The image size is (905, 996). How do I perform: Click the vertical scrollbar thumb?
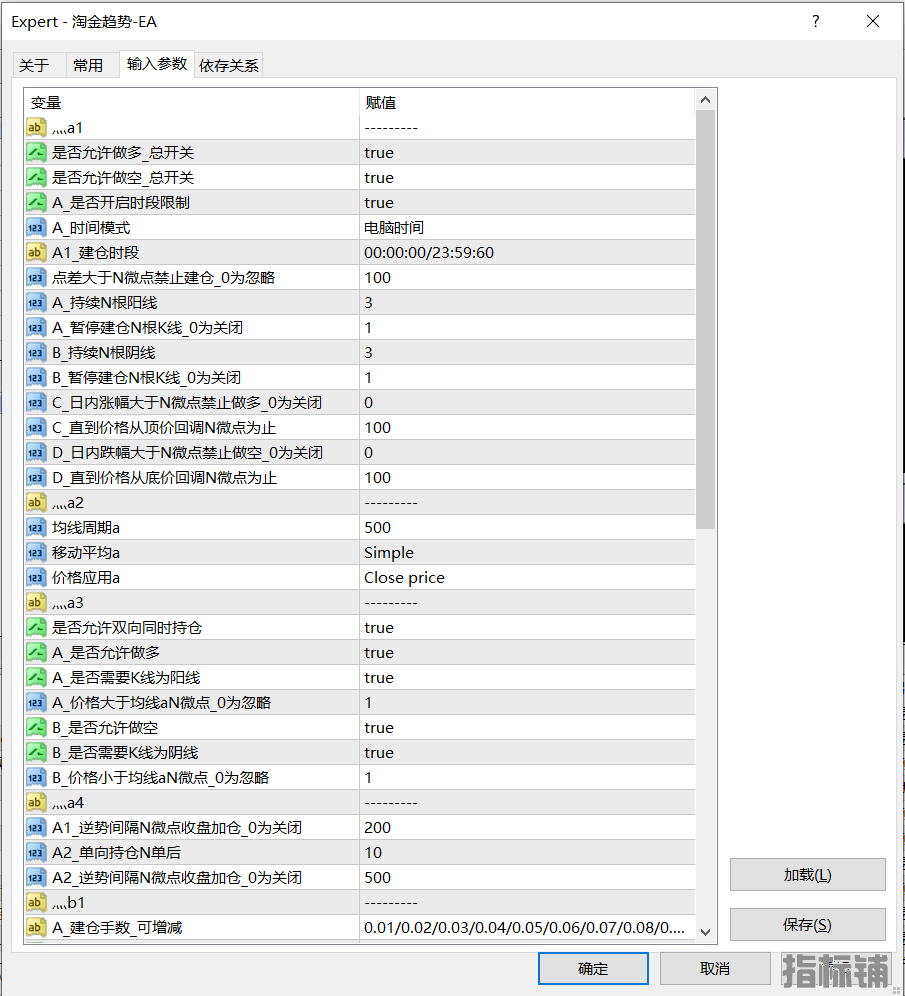[705, 320]
